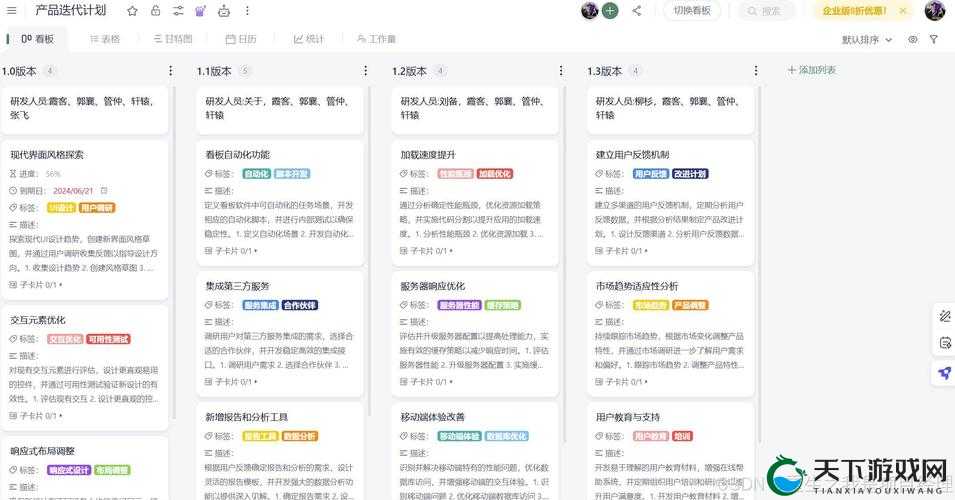
Task: Expand 子卡片 0/1 under 现代界面风格探索
Action: (x=35, y=284)
